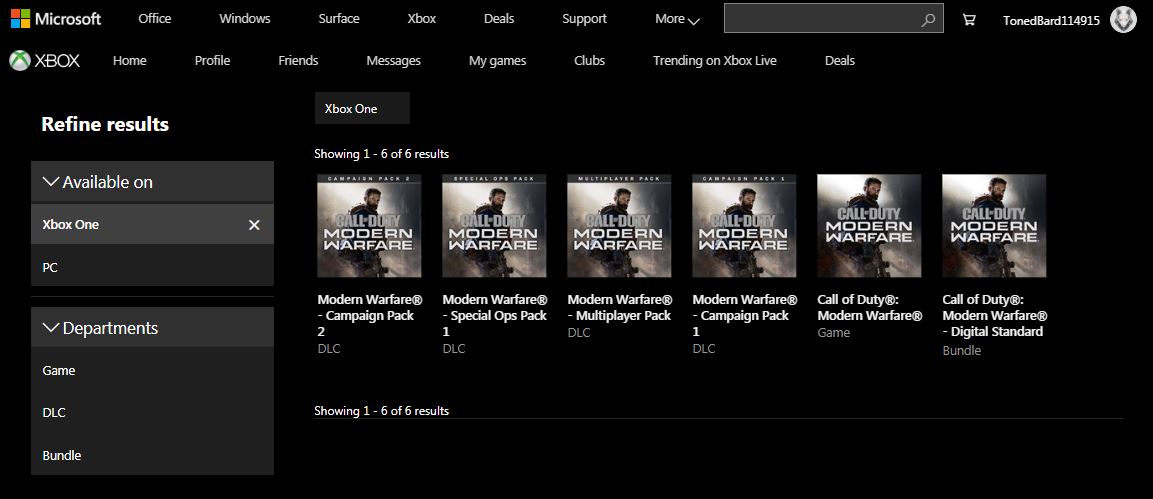
Task: Click the Xbox One filter chip
Action: (x=362, y=108)
